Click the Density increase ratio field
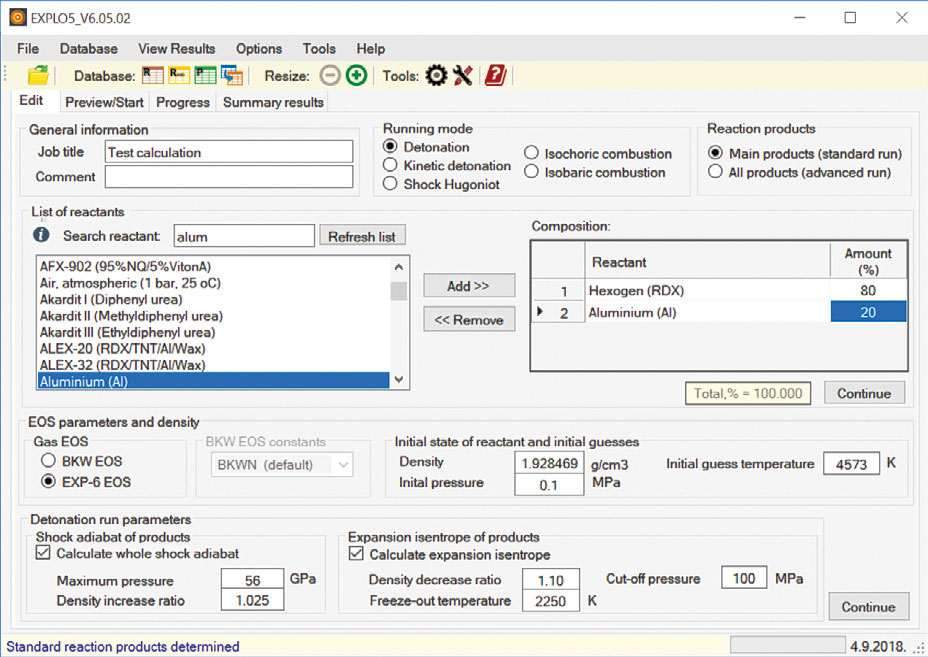 coord(252,600)
